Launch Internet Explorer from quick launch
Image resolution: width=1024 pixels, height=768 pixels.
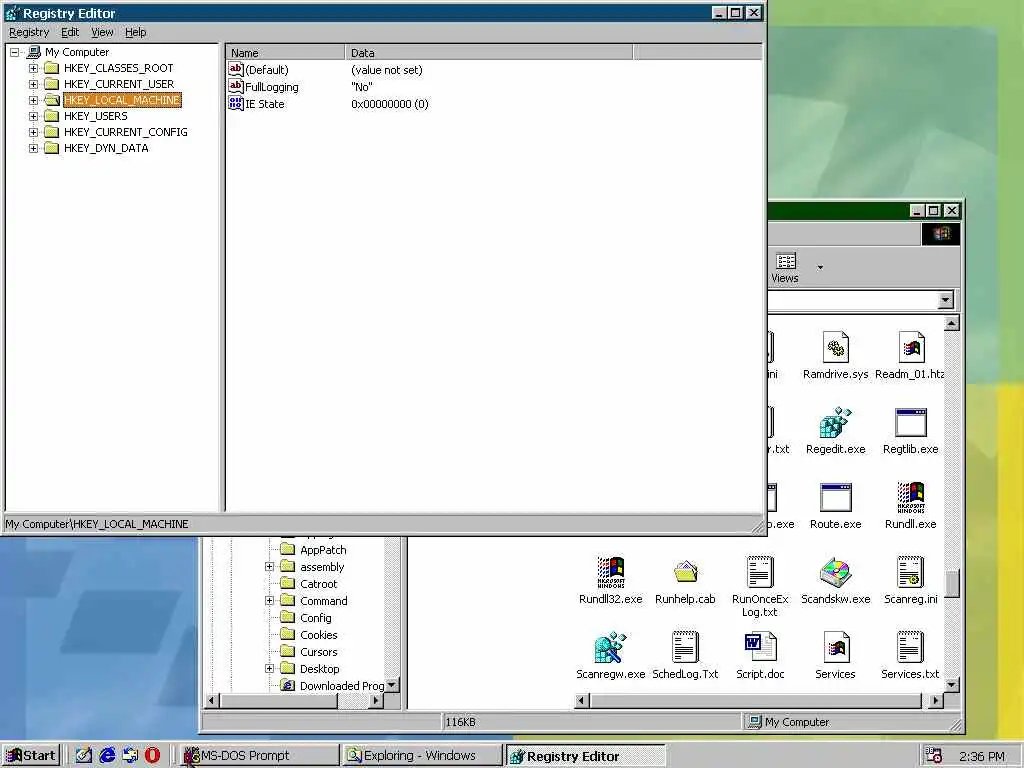click(x=107, y=756)
